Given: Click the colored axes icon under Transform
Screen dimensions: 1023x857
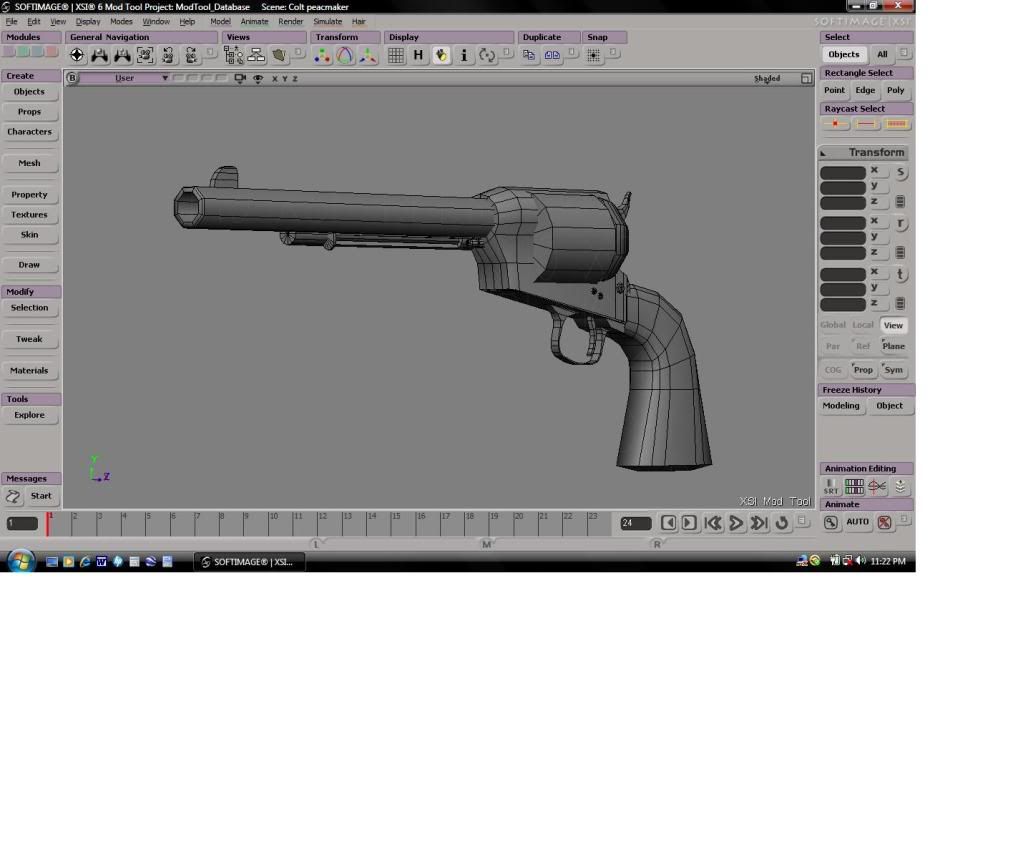Looking at the screenshot, I should (x=368, y=56).
